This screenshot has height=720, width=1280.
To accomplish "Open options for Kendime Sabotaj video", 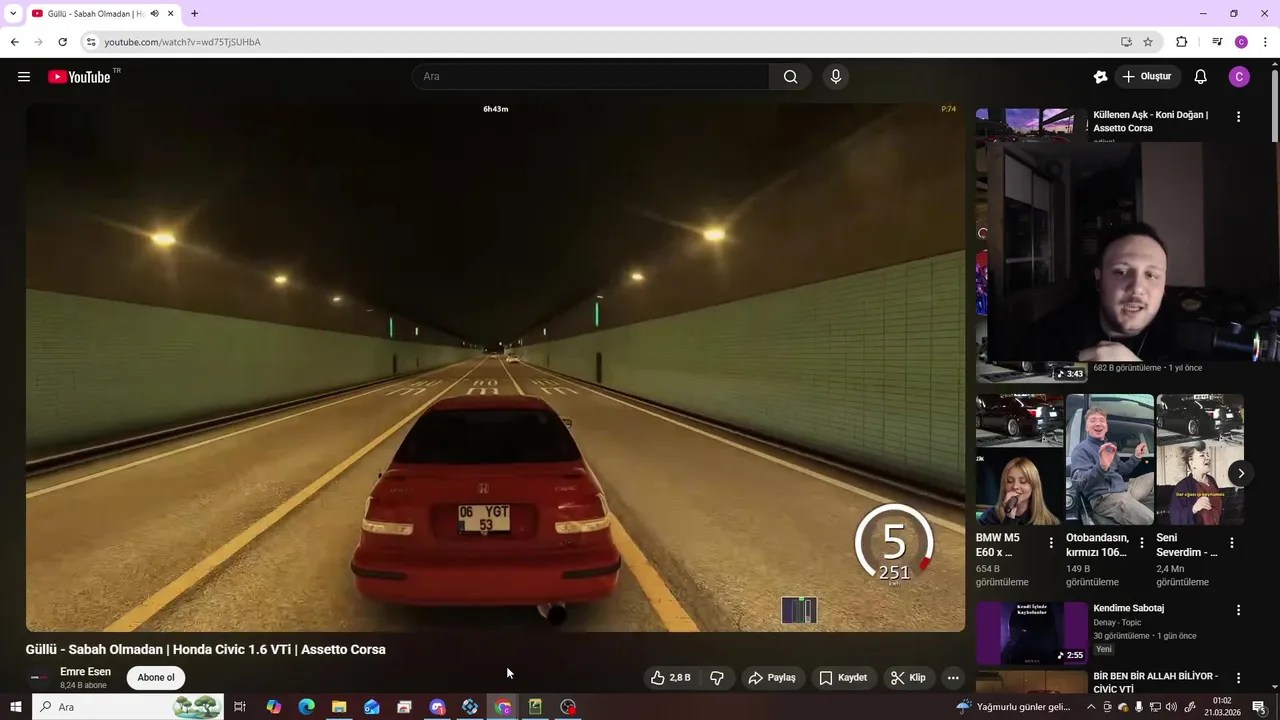I will pyautogui.click(x=1238, y=610).
